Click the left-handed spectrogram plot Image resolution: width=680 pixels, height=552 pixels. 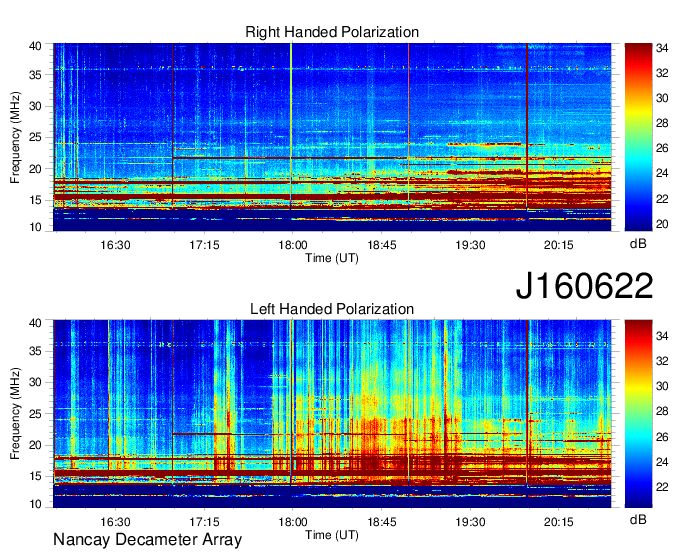click(332, 414)
